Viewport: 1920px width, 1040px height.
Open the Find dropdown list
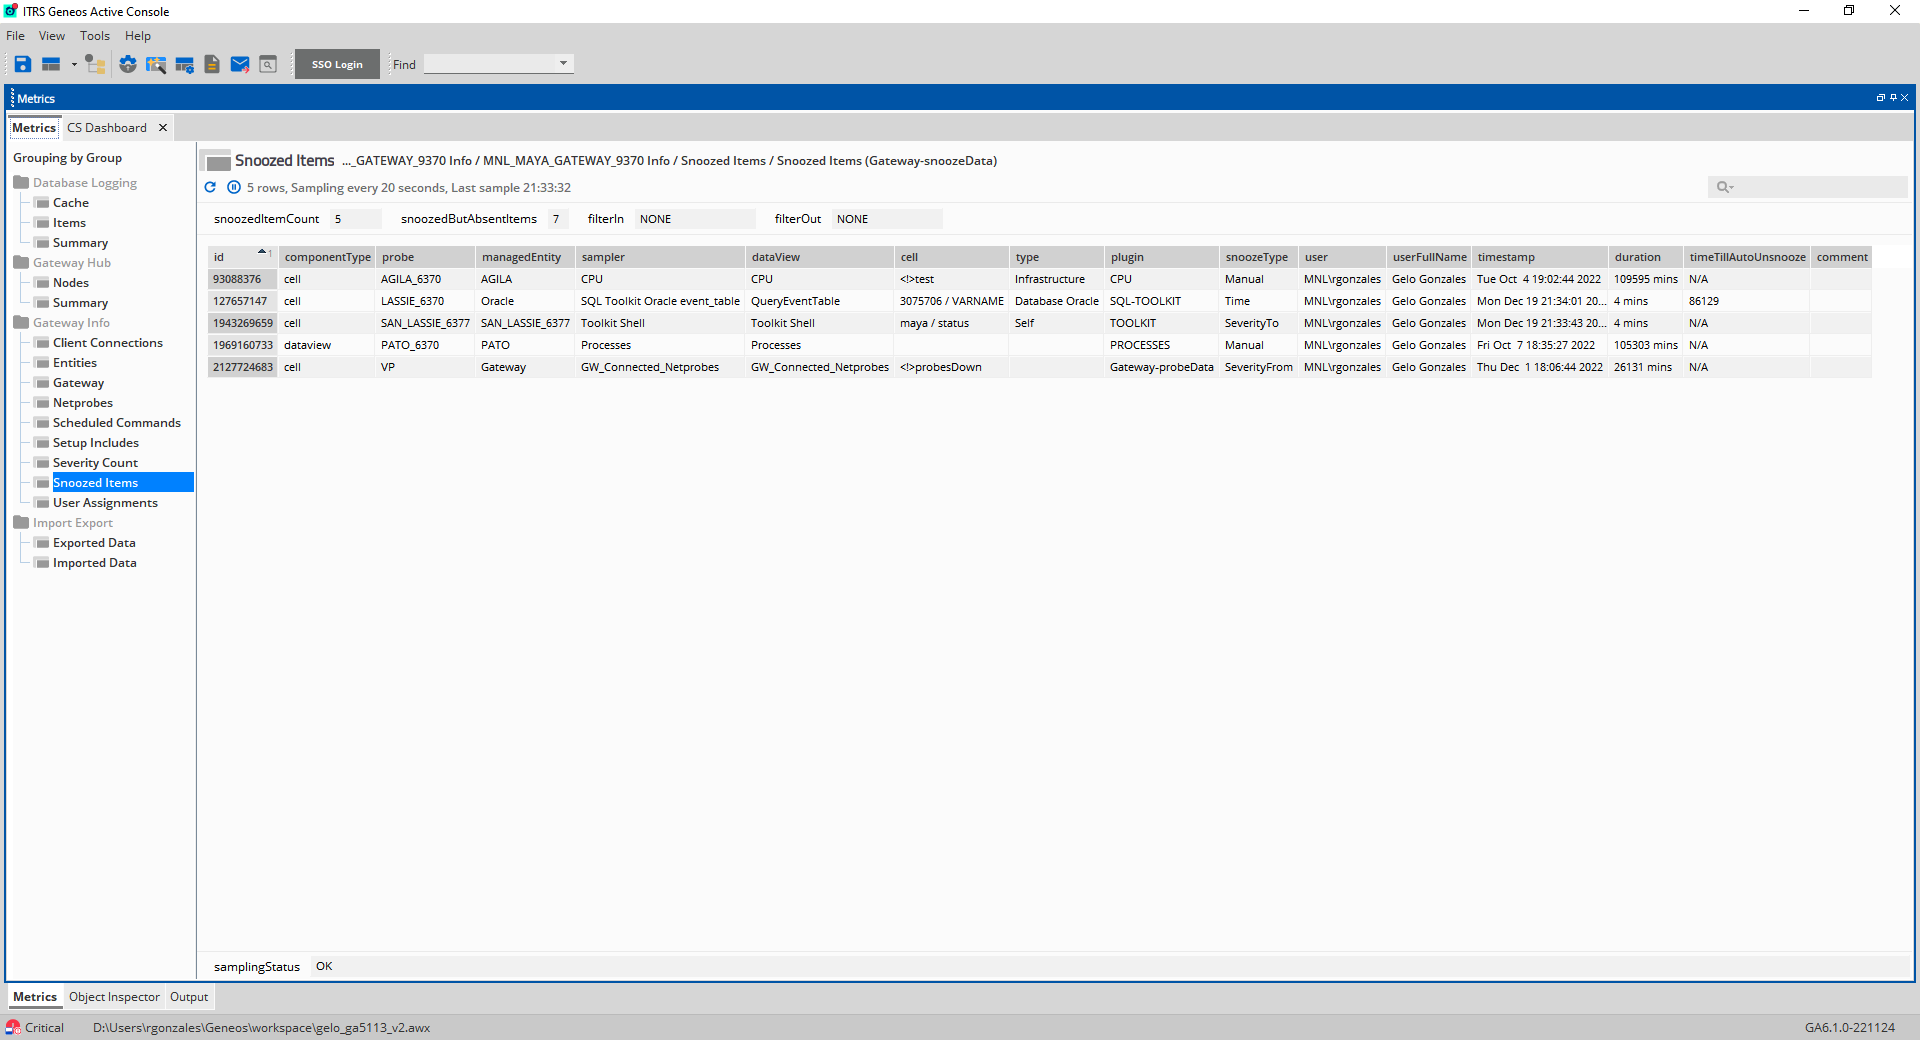click(x=563, y=63)
